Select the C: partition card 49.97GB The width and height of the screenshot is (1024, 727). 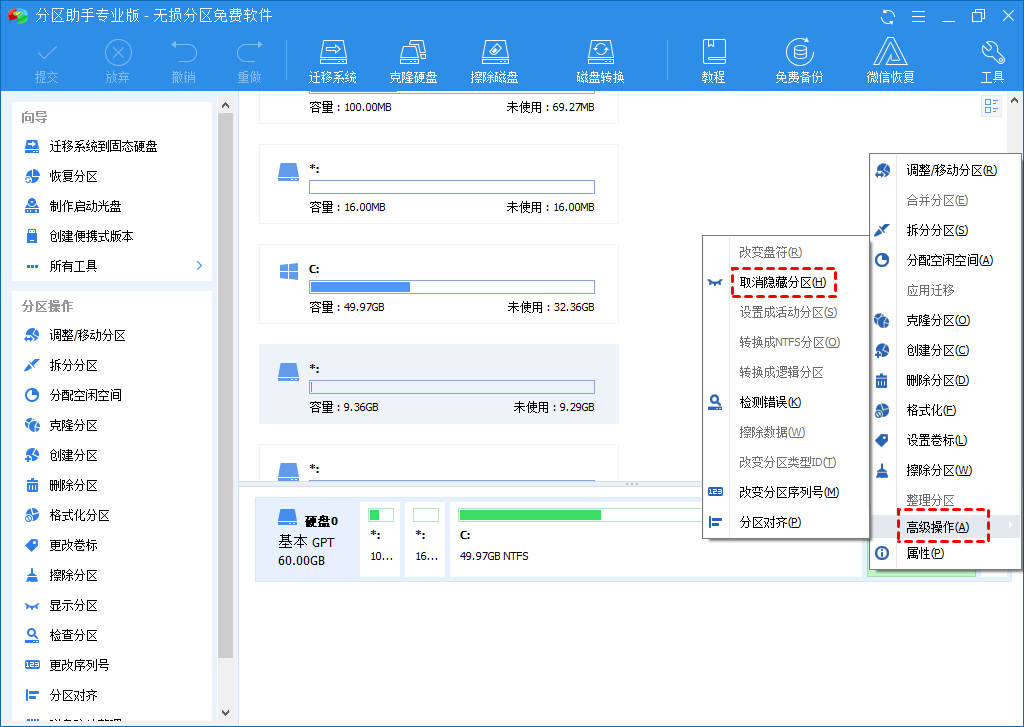[439, 284]
